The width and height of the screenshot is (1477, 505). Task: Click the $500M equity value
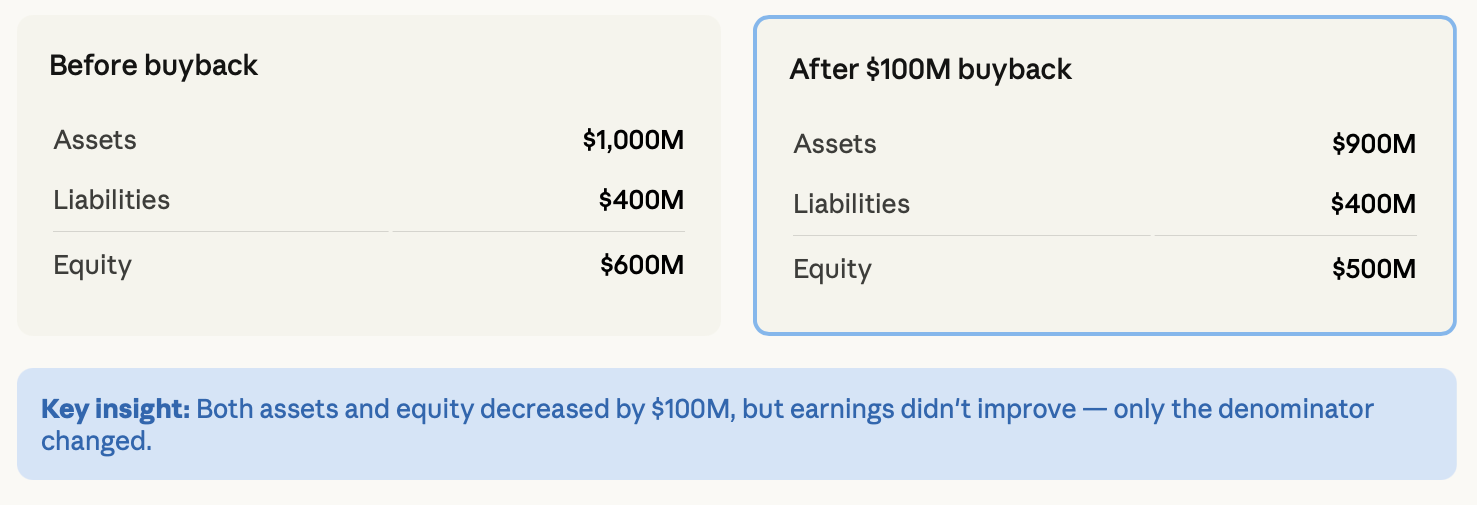pyautogui.click(x=1374, y=269)
